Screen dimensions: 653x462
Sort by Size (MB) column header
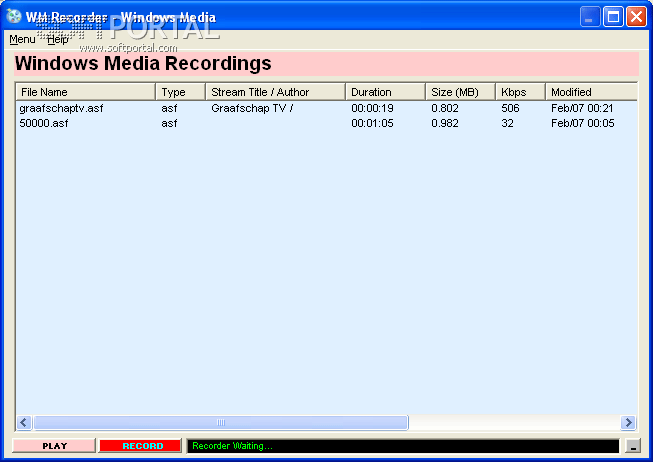[460, 92]
